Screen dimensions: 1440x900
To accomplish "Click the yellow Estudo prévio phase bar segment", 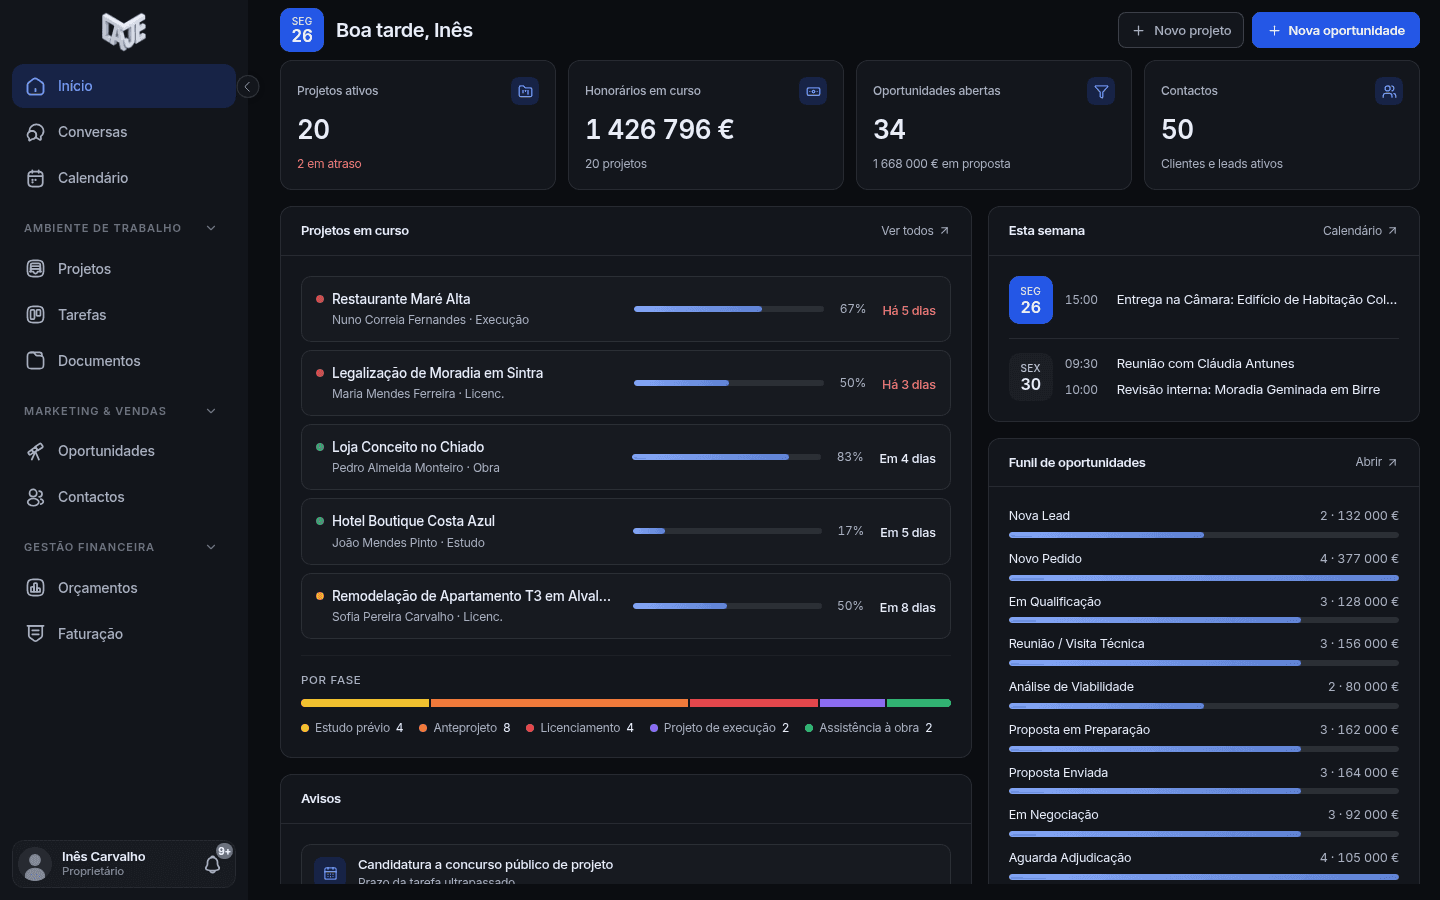I will (365, 703).
